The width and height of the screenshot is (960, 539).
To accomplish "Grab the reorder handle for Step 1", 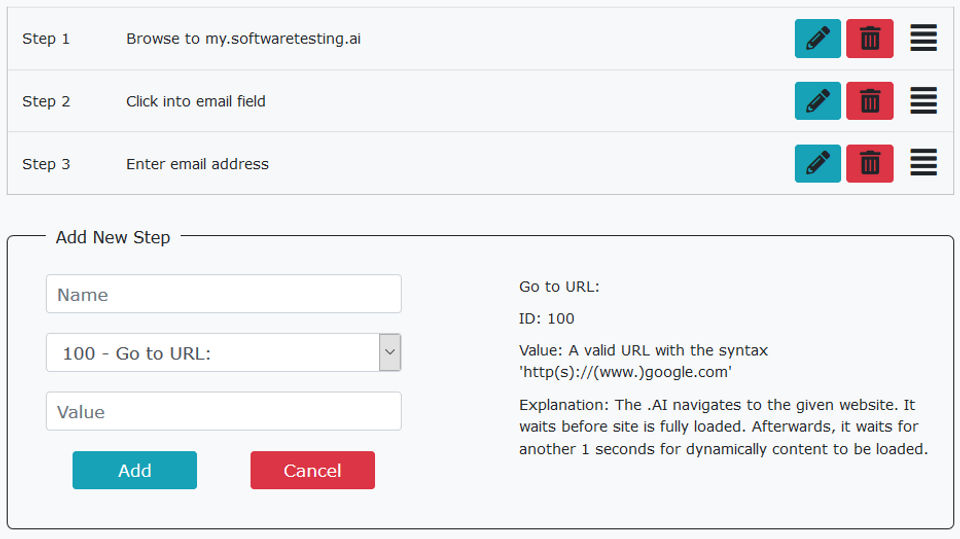I will [x=923, y=38].
